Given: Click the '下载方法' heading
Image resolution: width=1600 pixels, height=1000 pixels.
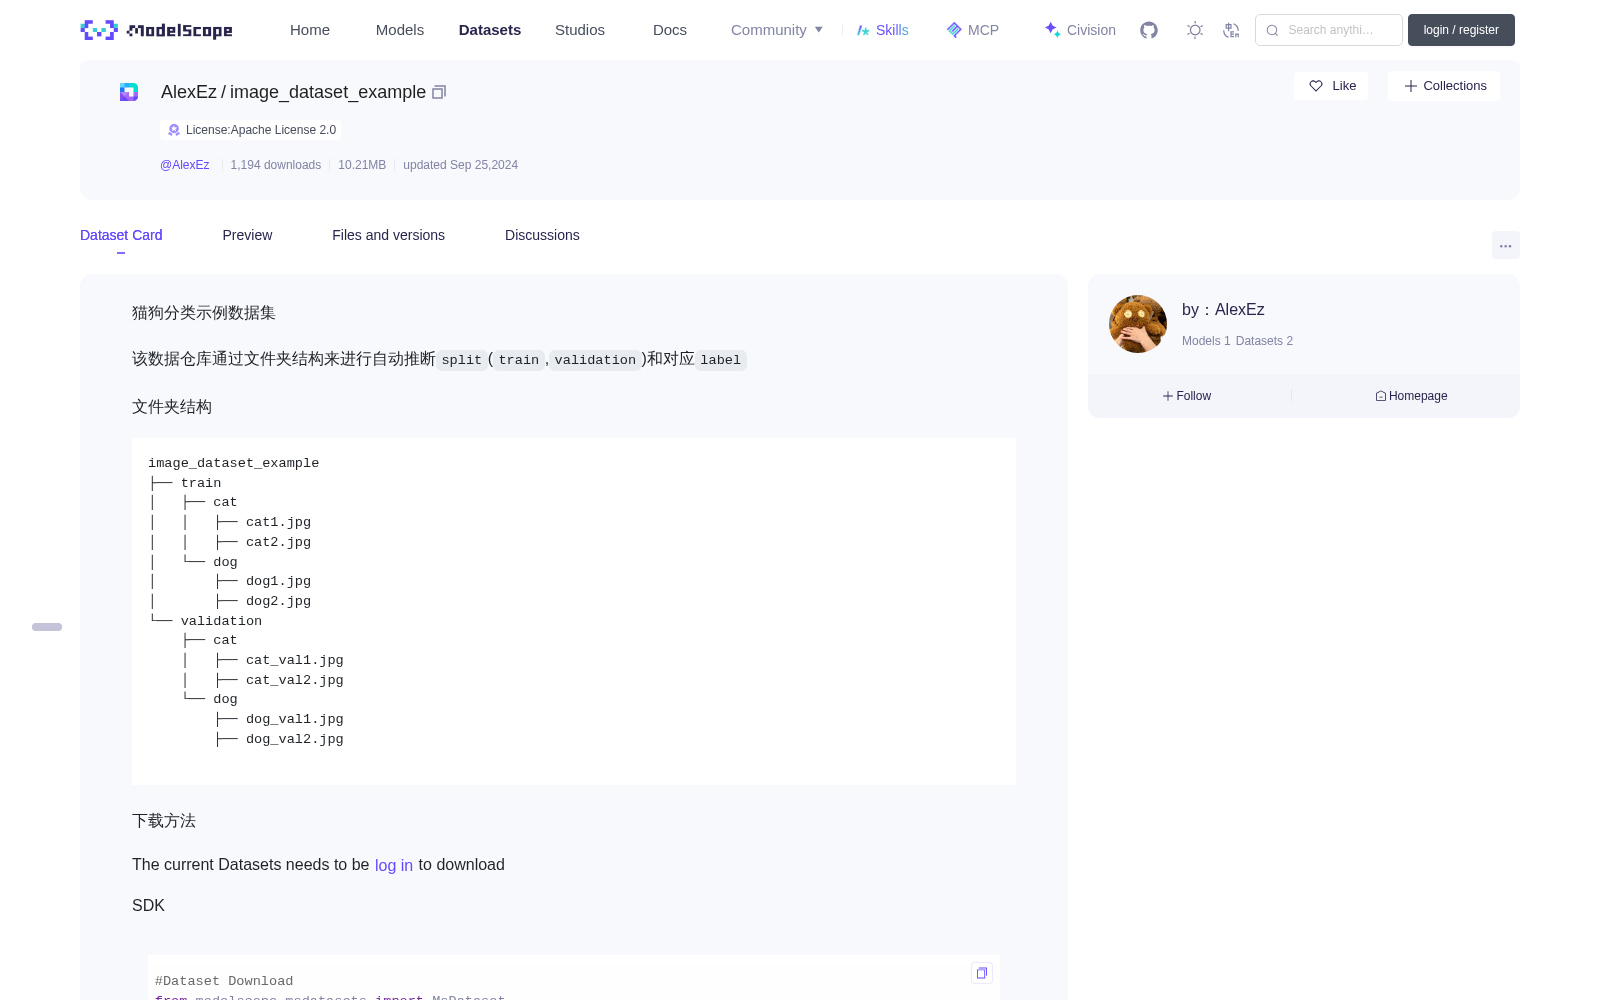Looking at the screenshot, I should tap(164, 821).
